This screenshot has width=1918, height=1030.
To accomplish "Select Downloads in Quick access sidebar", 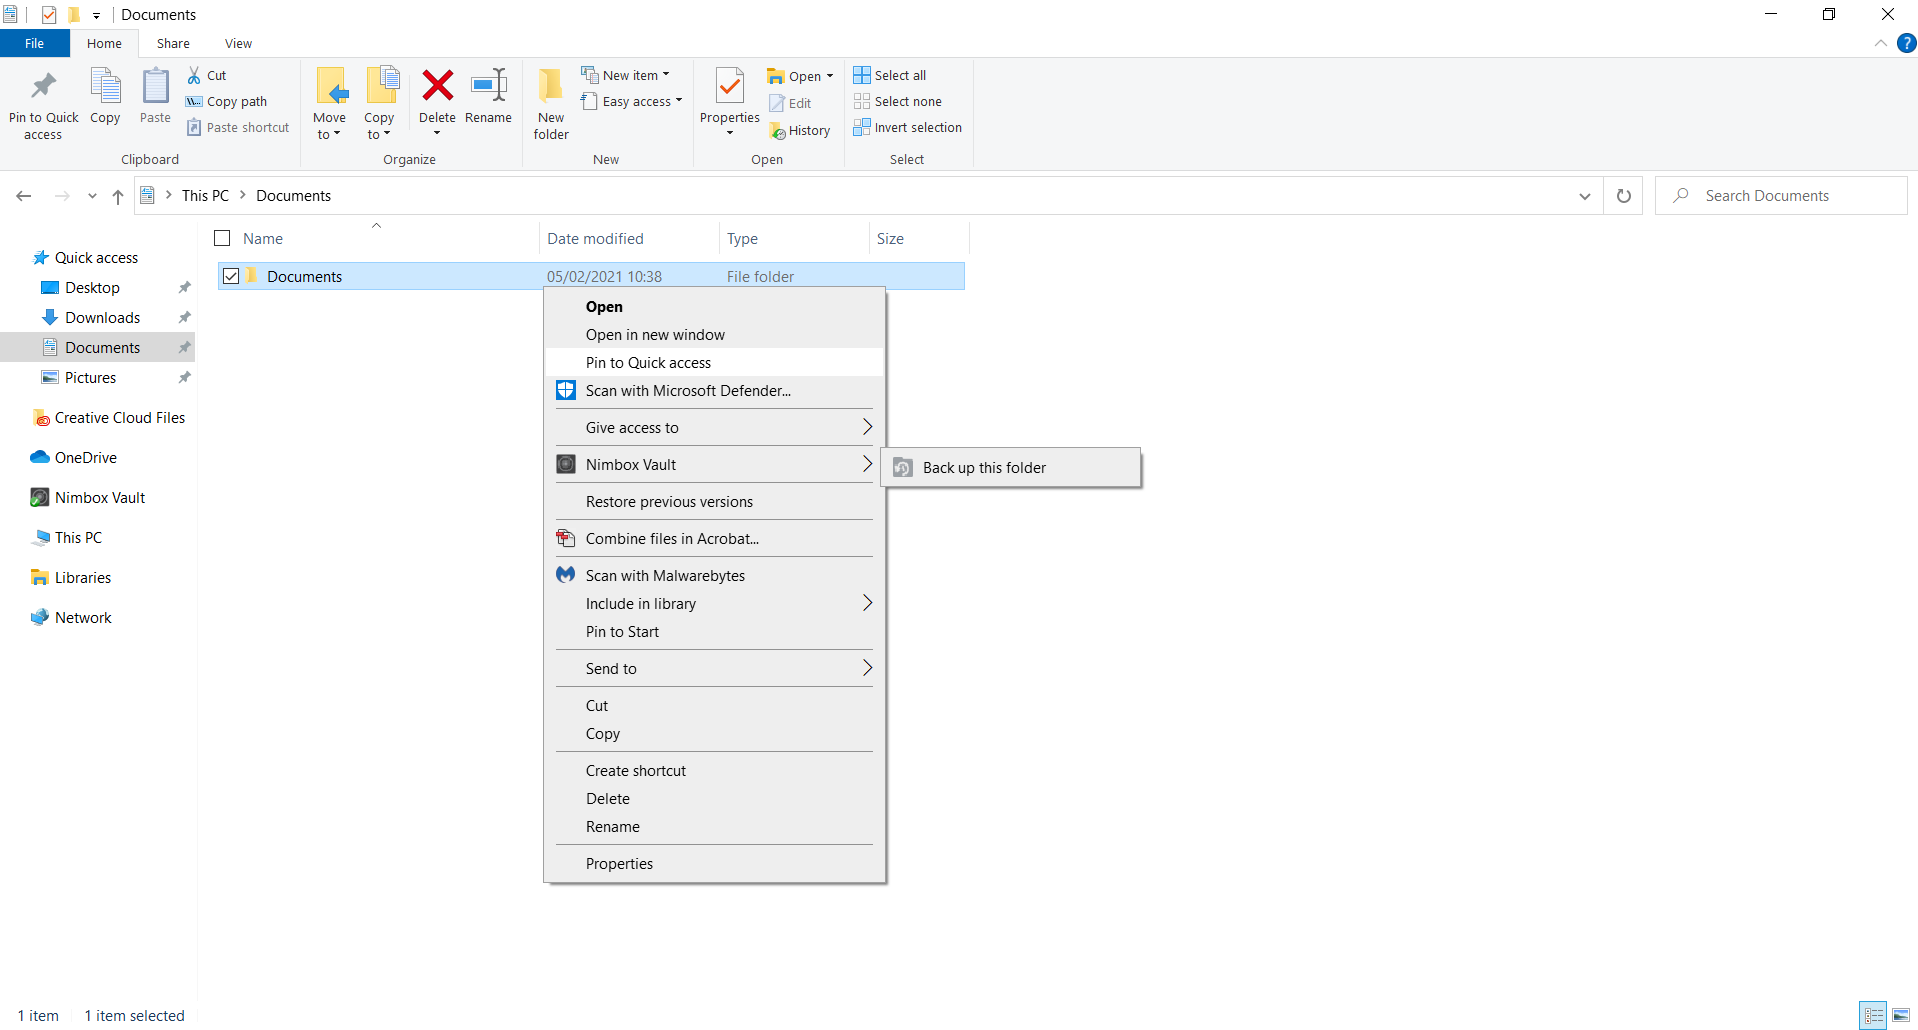I will pyautogui.click(x=103, y=318).
